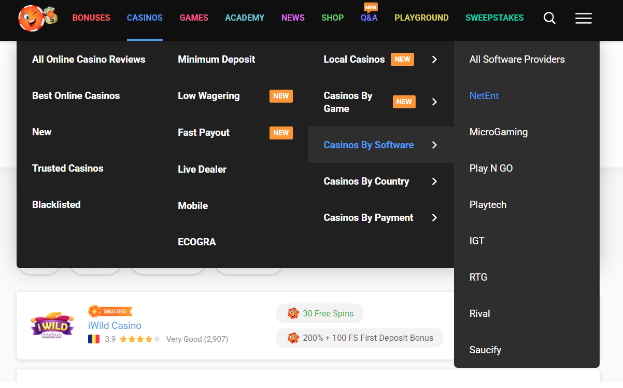This screenshot has width=623, height=388.
Task: Open the PLAYGROUND nav item
Action: (422, 18)
